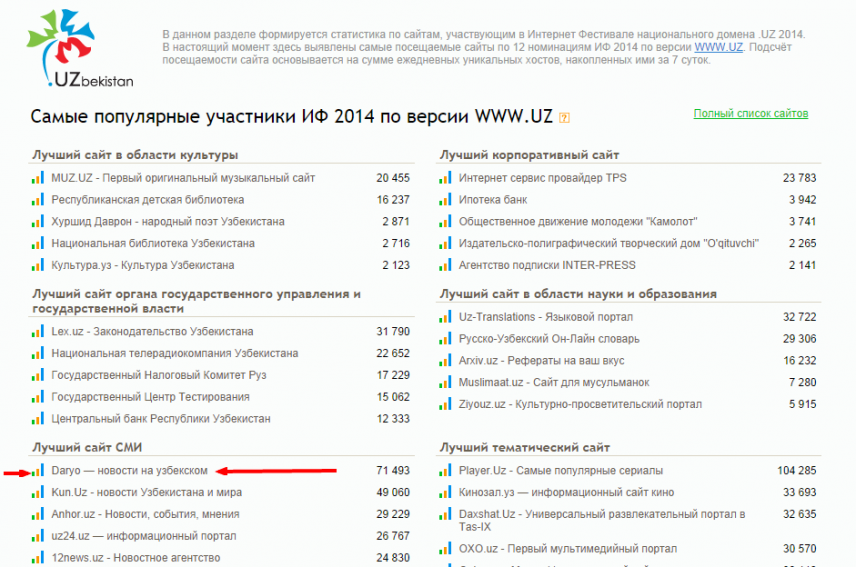
Task: Open Центральный банк Республики Узбекистан
Action: (160, 419)
